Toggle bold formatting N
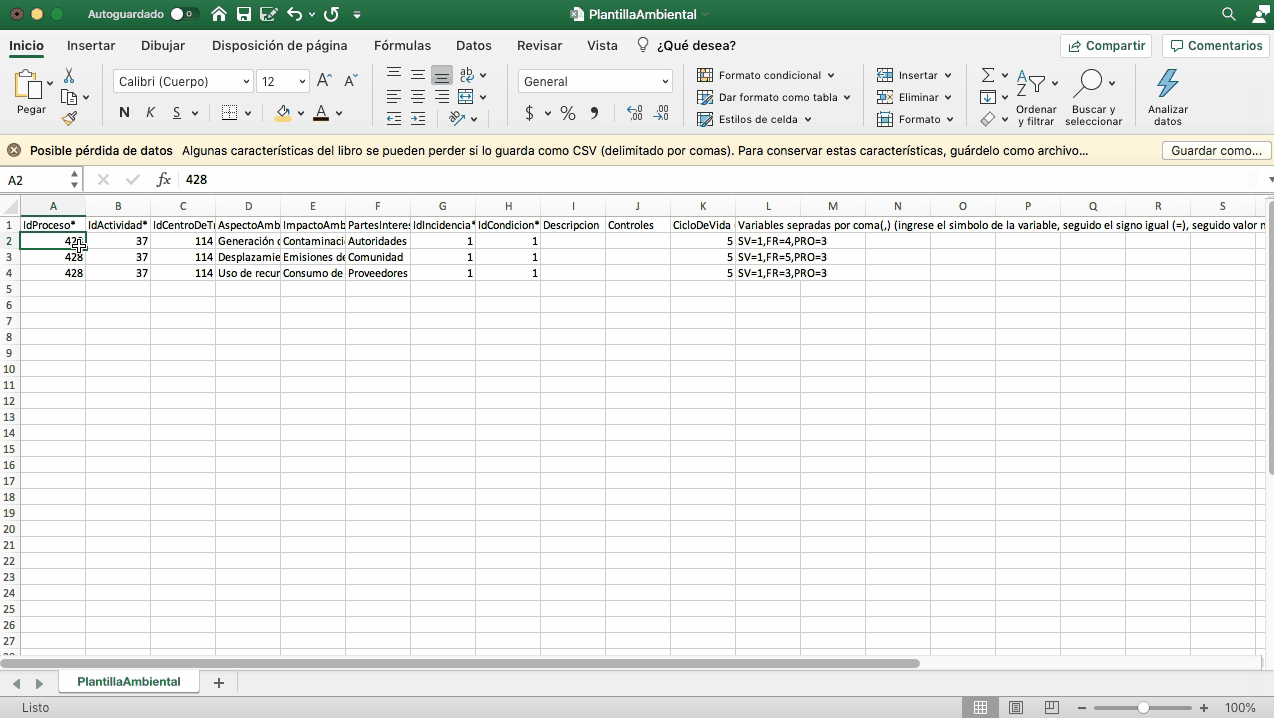The image size is (1274, 718). 124,113
